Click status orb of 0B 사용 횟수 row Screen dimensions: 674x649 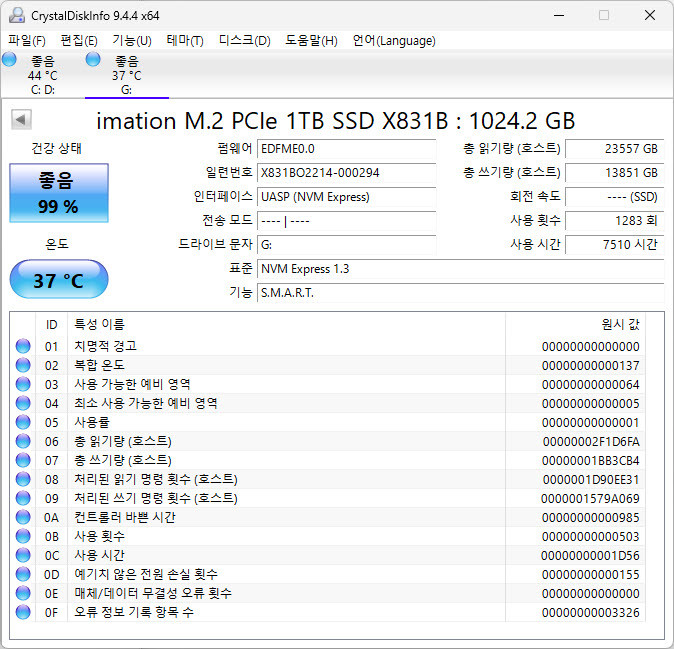(x=23, y=536)
